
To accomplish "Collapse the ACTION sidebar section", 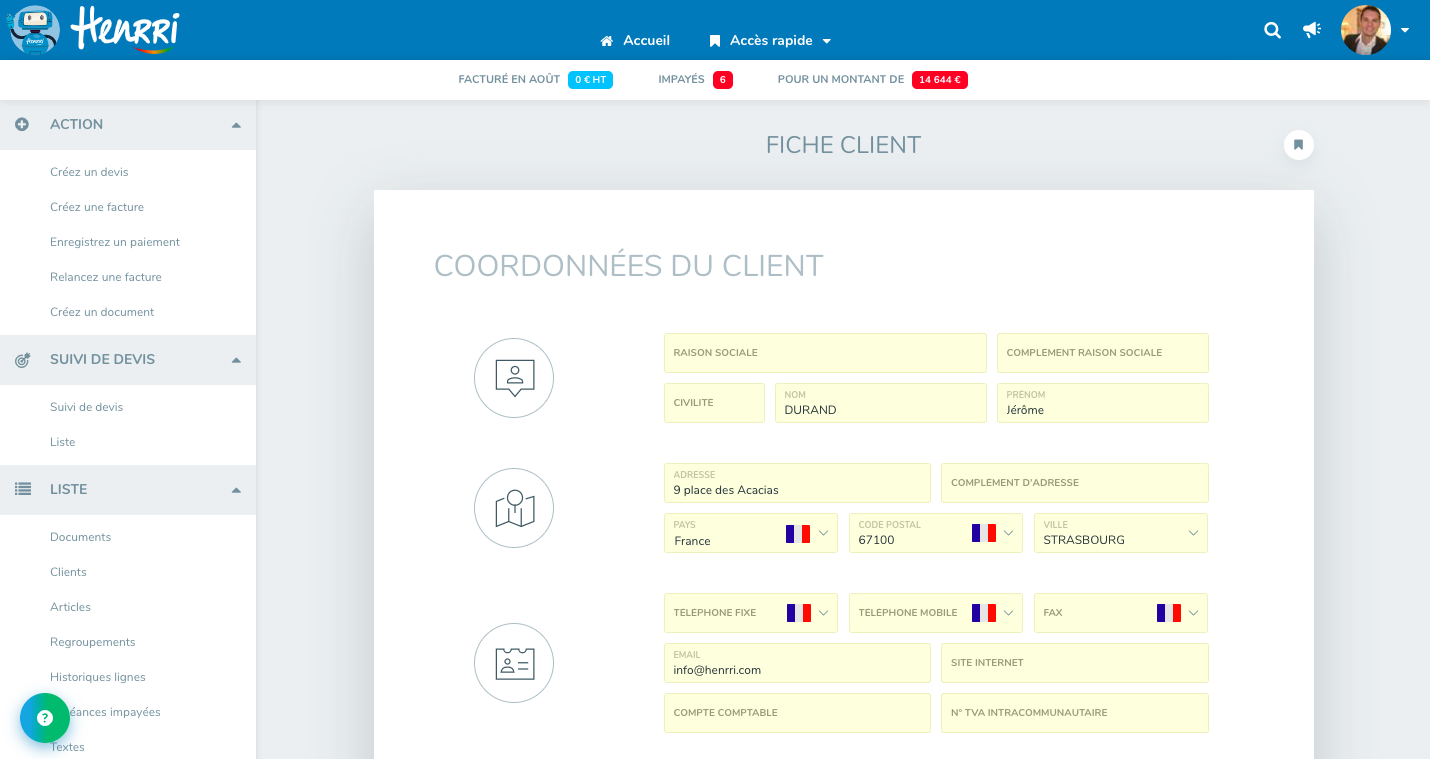I will click(236, 125).
